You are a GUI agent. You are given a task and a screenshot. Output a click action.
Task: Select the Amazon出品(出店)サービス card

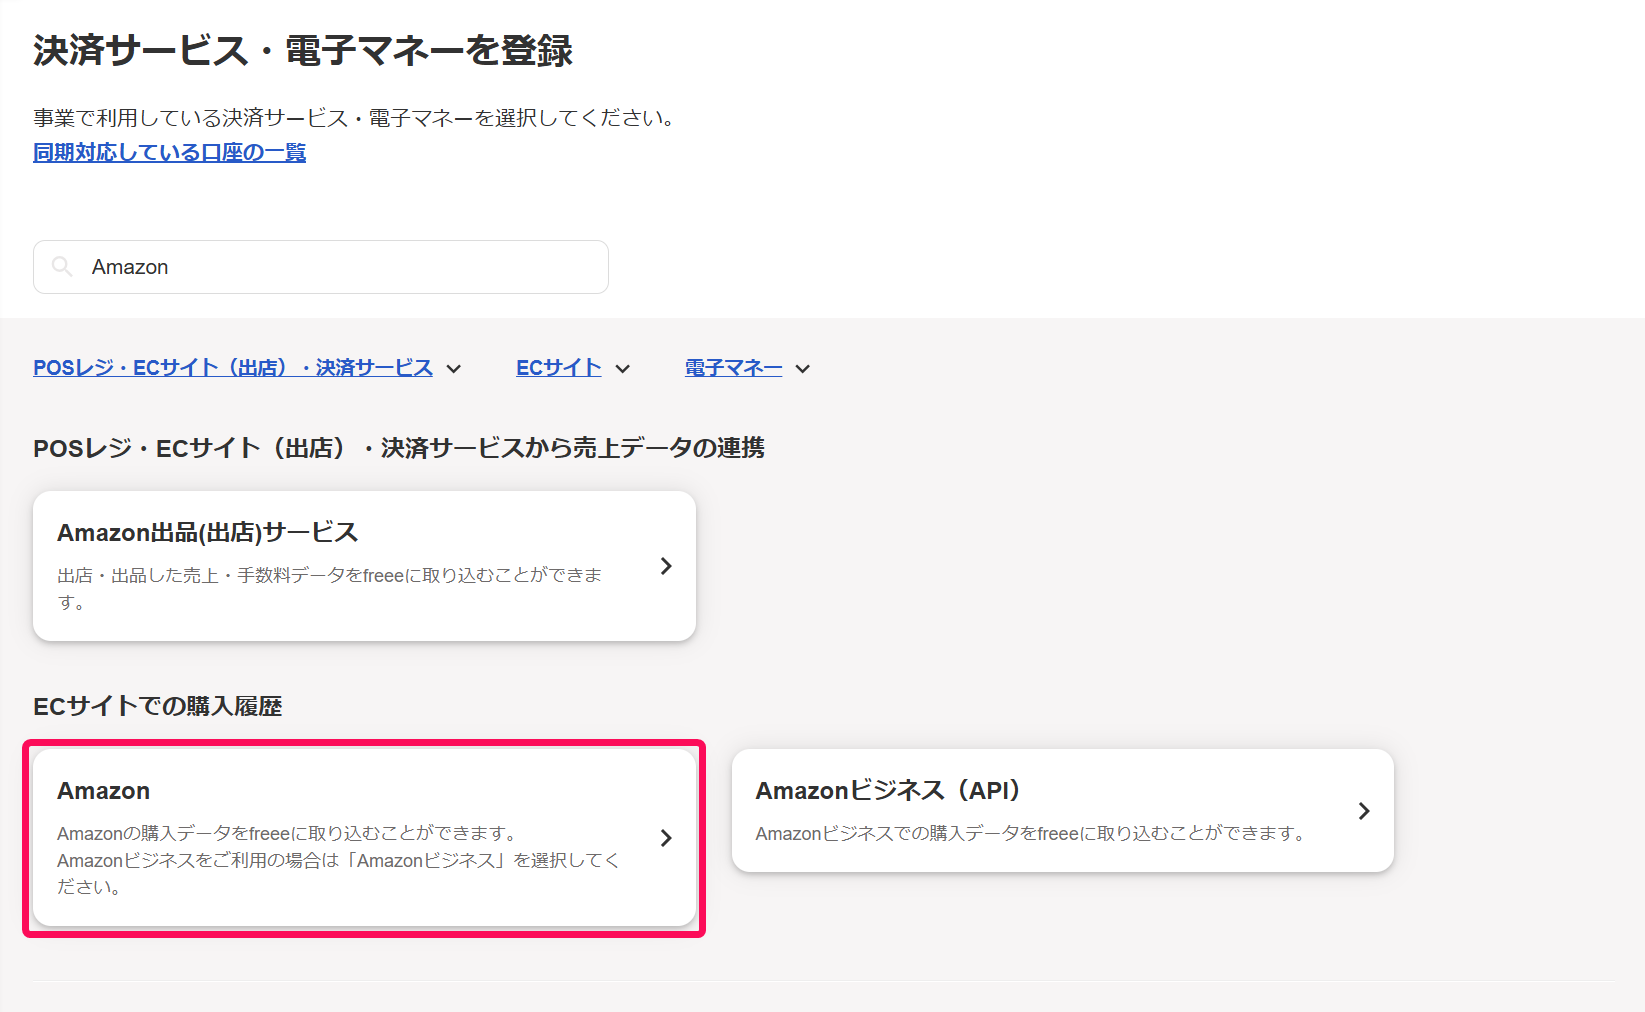click(x=364, y=566)
